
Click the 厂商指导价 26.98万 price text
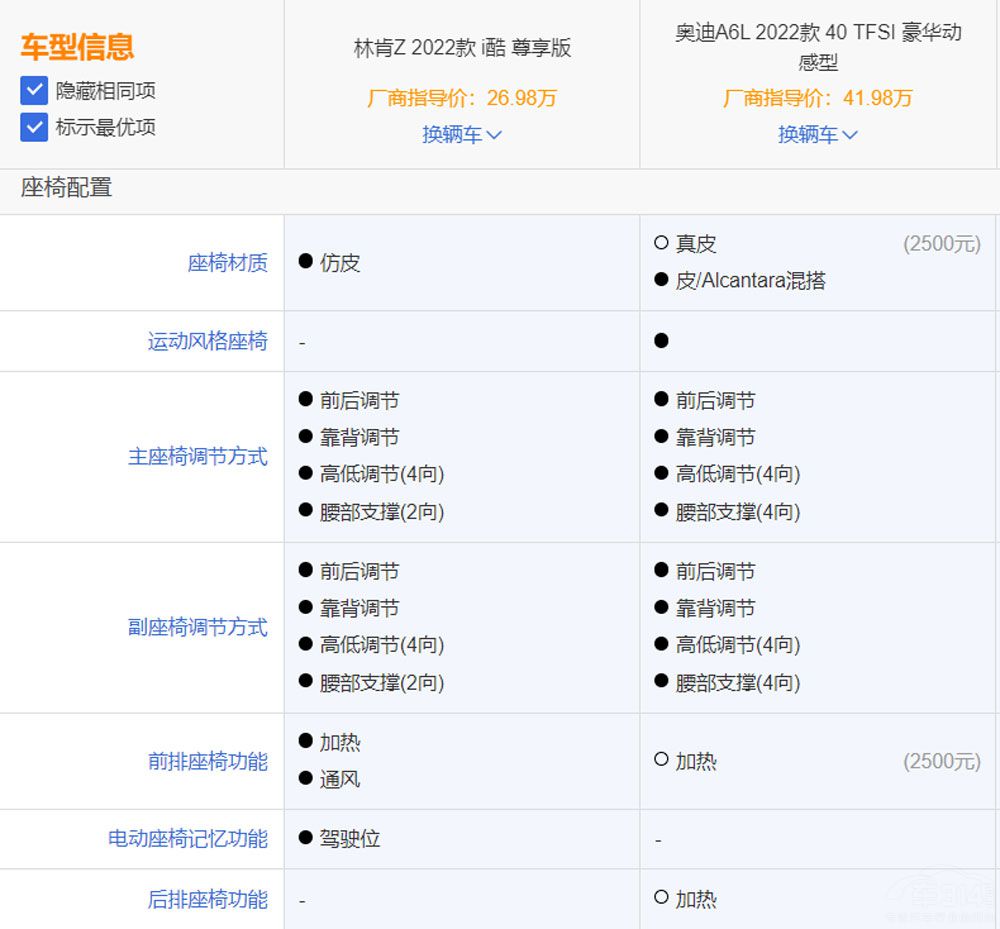(x=462, y=98)
